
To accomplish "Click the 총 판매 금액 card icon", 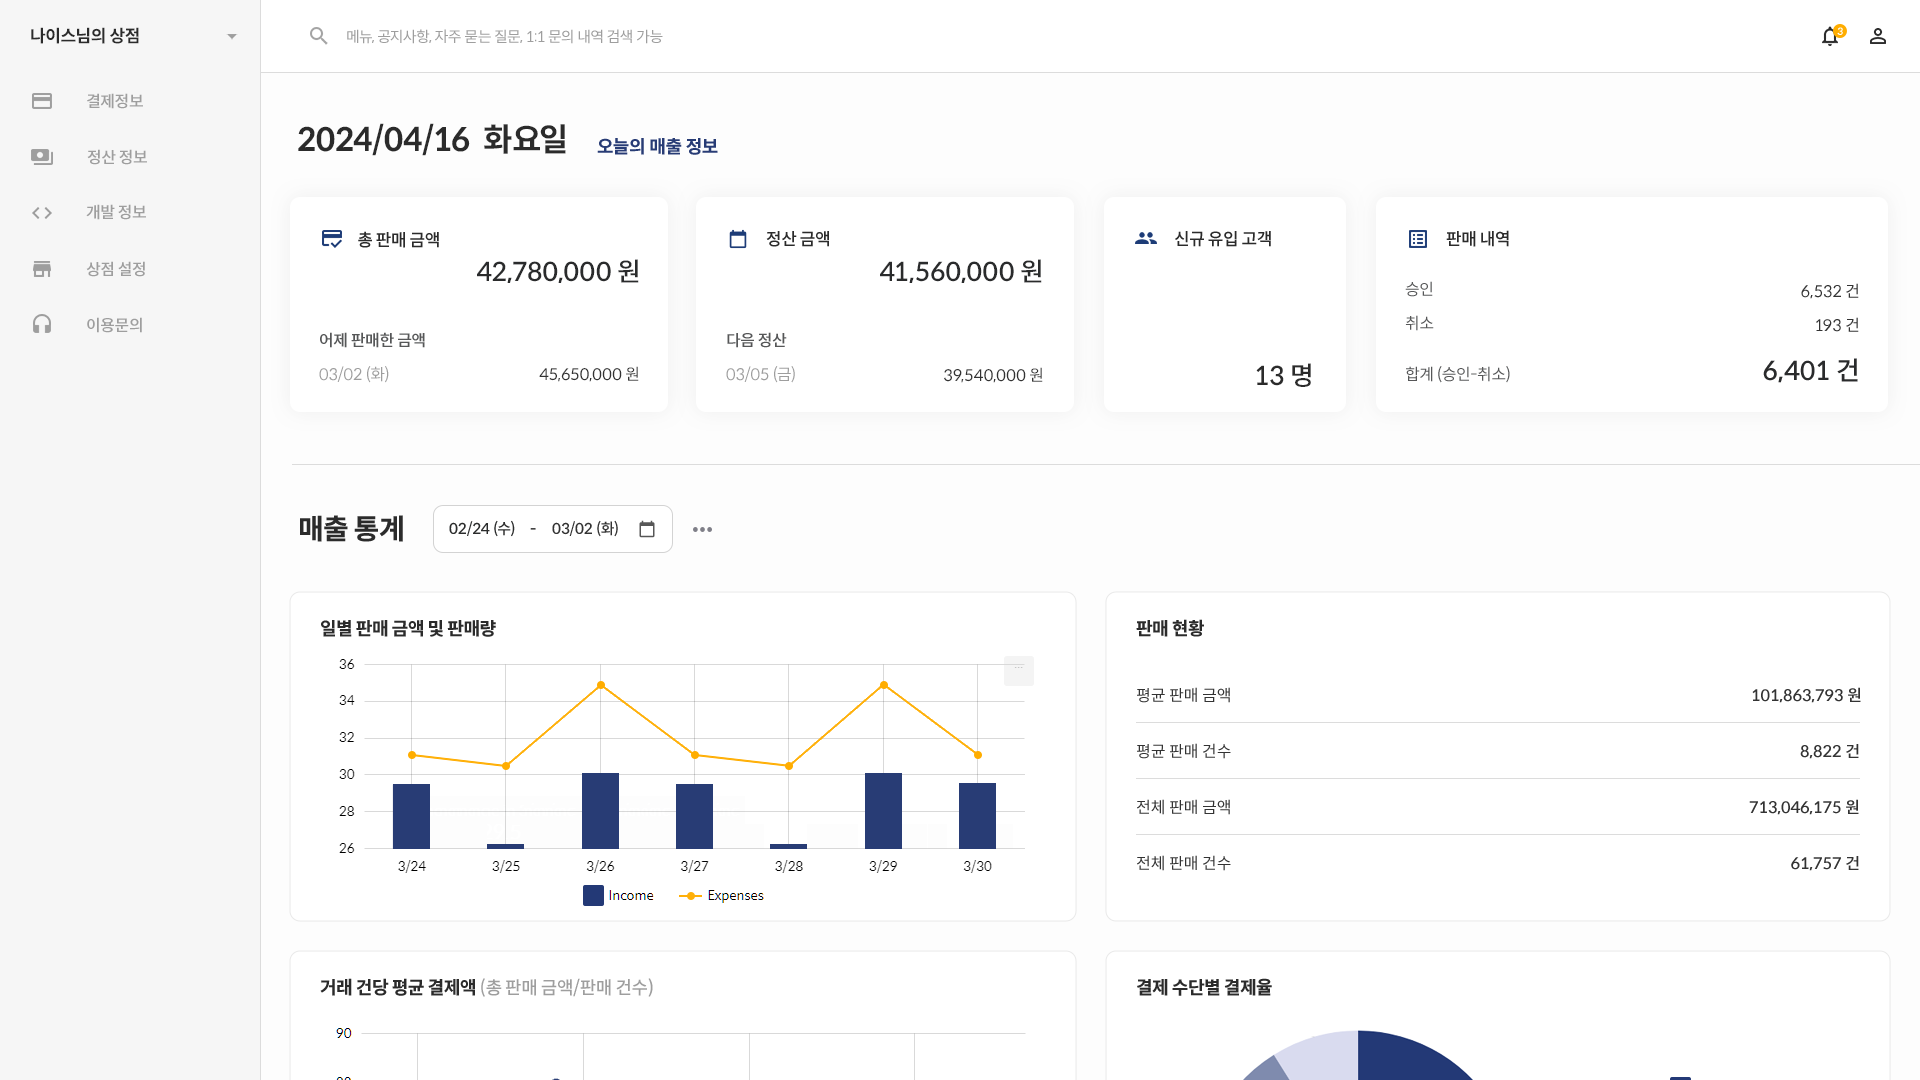I will click(332, 239).
